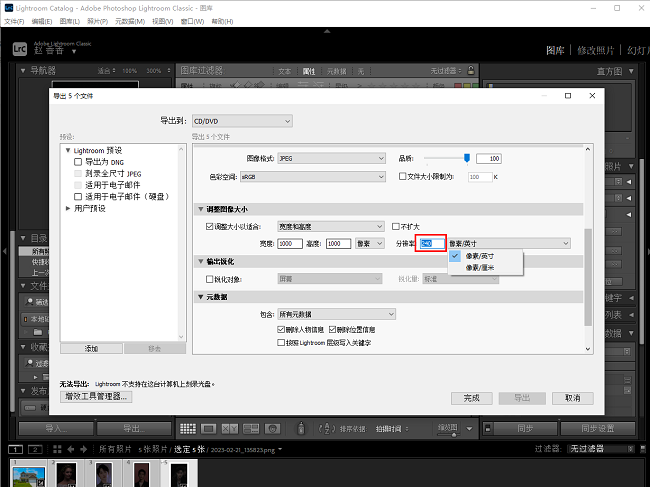Select grid view icon in toolbar
This screenshot has height=487, width=650.
click(x=187, y=428)
